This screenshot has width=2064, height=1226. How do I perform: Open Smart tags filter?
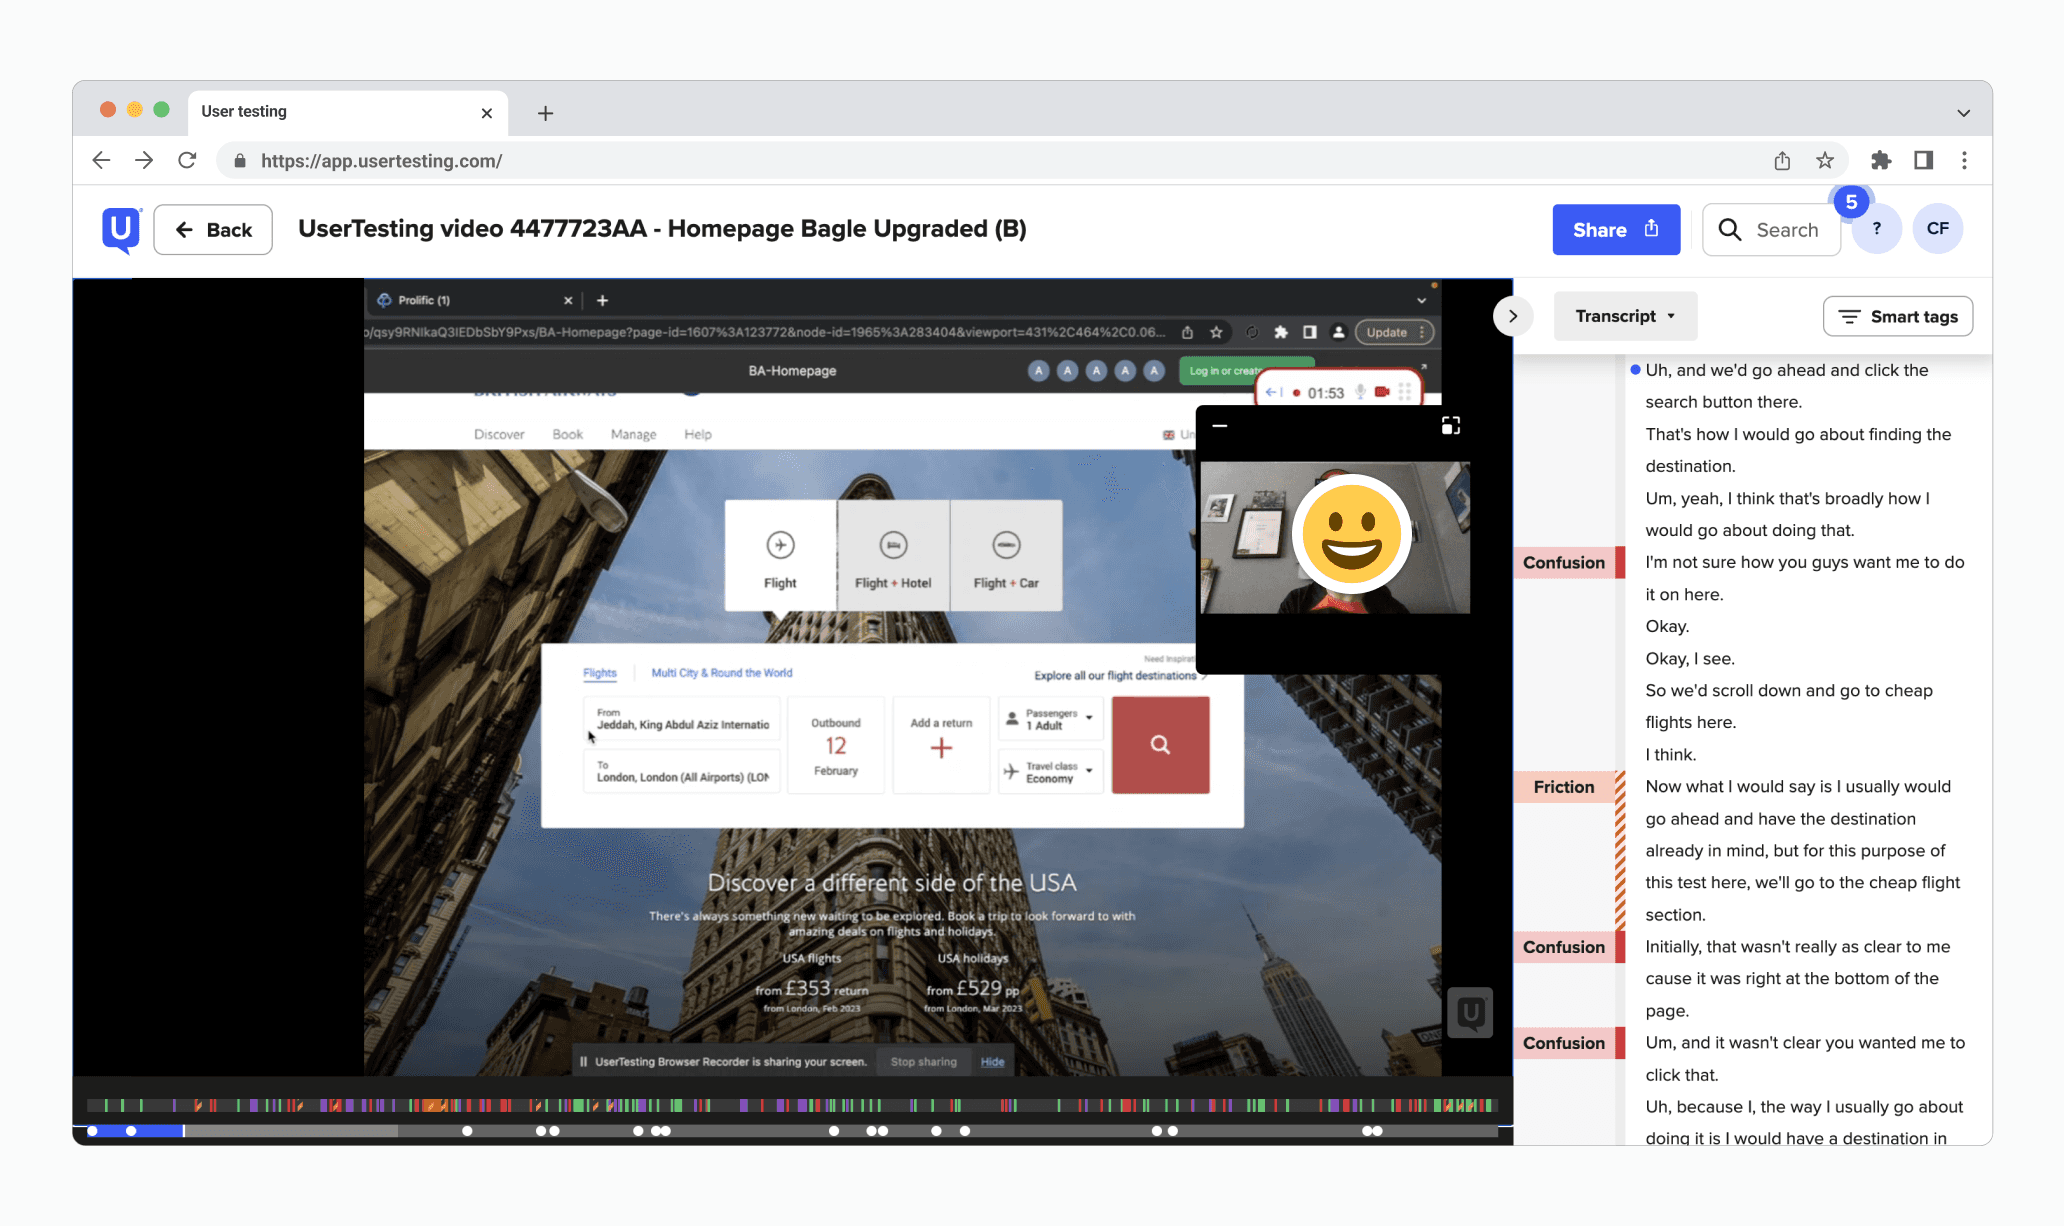[1897, 316]
